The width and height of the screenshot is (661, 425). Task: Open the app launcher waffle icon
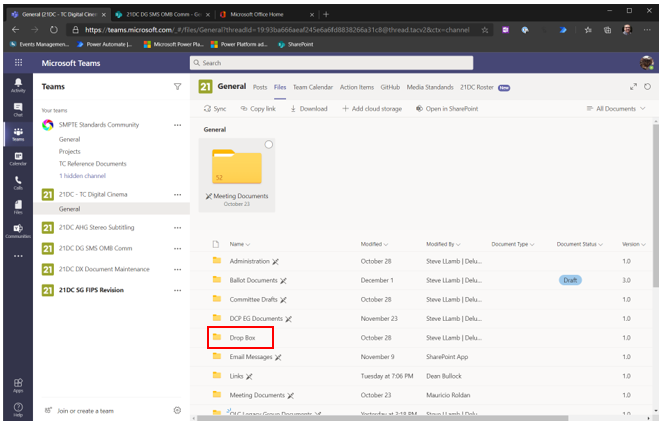(18, 62)
